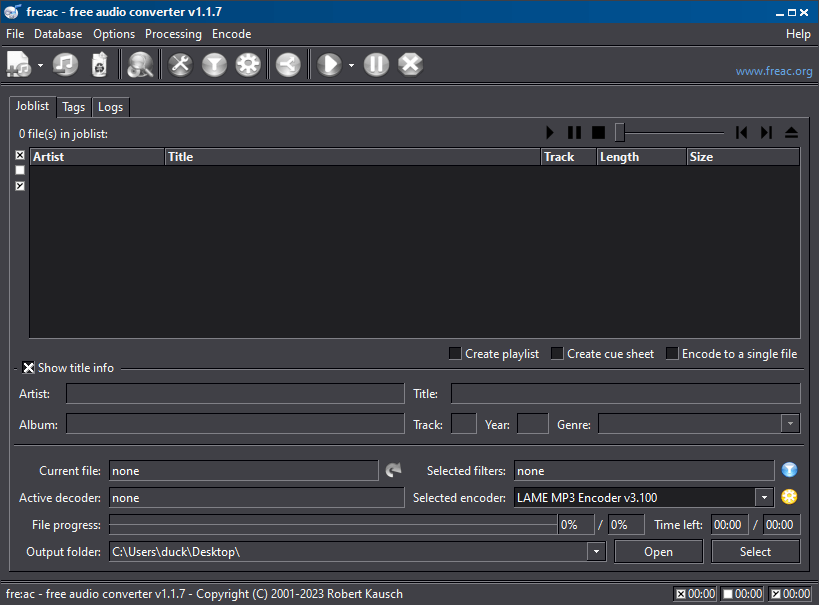Click the stop encoding X toolbar icon
The width and height of the screenshot is (819, 605).
click(410, 65)
